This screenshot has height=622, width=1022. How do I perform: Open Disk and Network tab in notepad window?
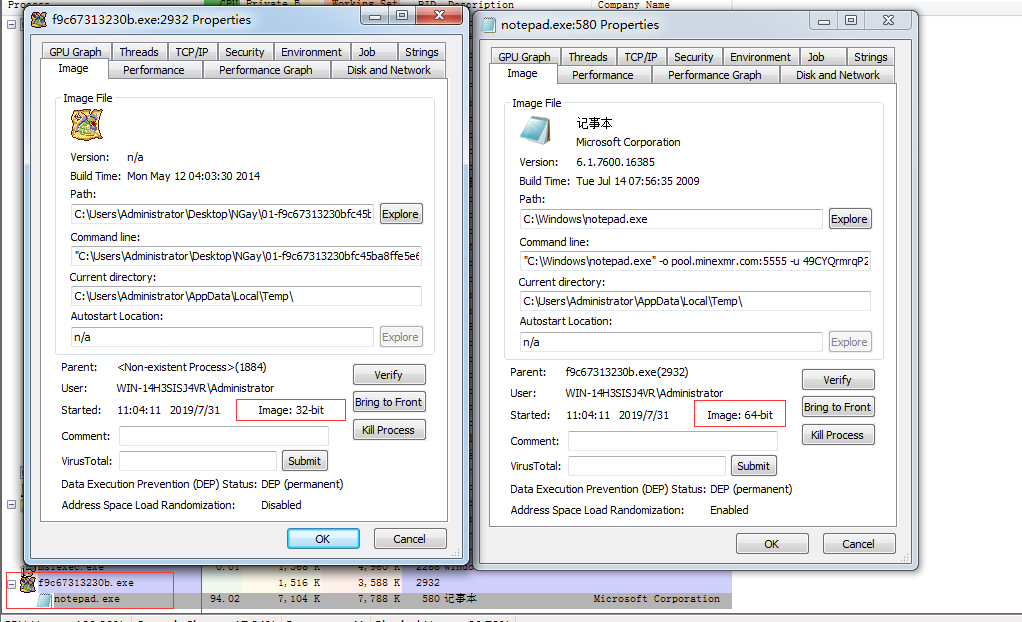(838, 75)
